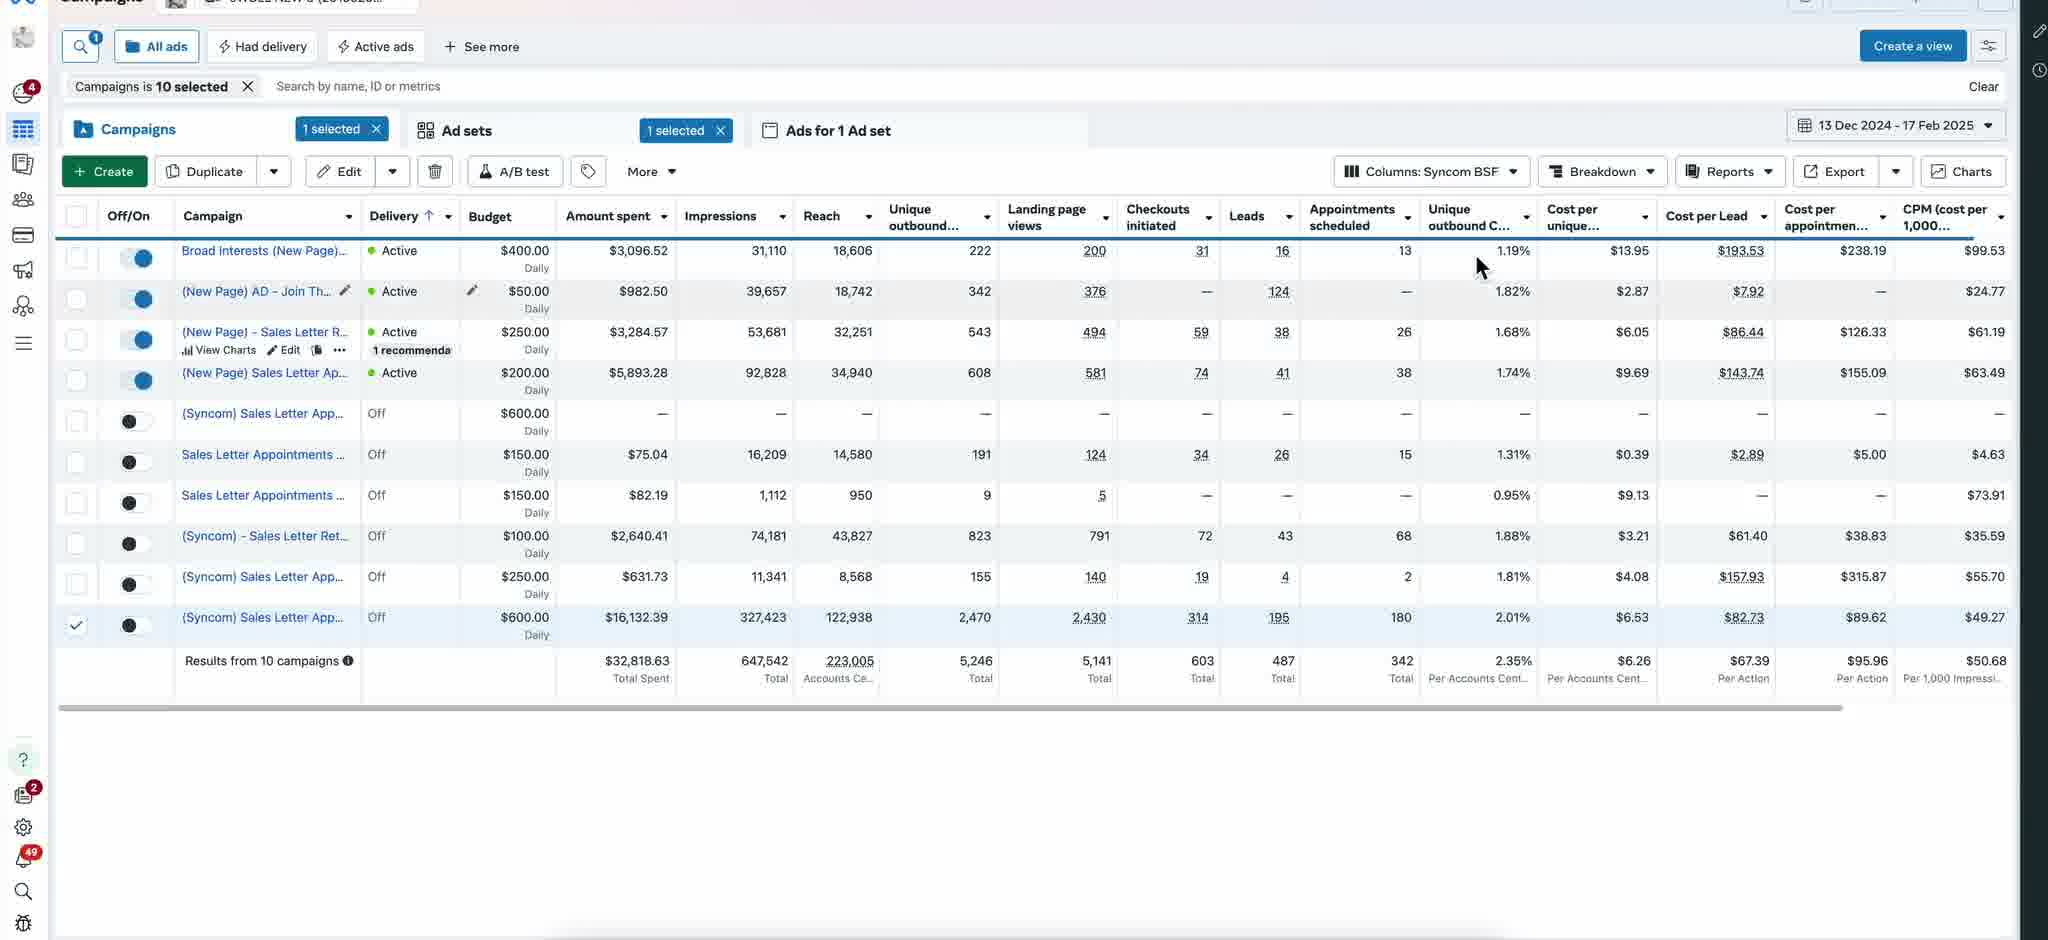Open Amount spent column dropdown arrow

pyautogui.click(x=664, y=217)
